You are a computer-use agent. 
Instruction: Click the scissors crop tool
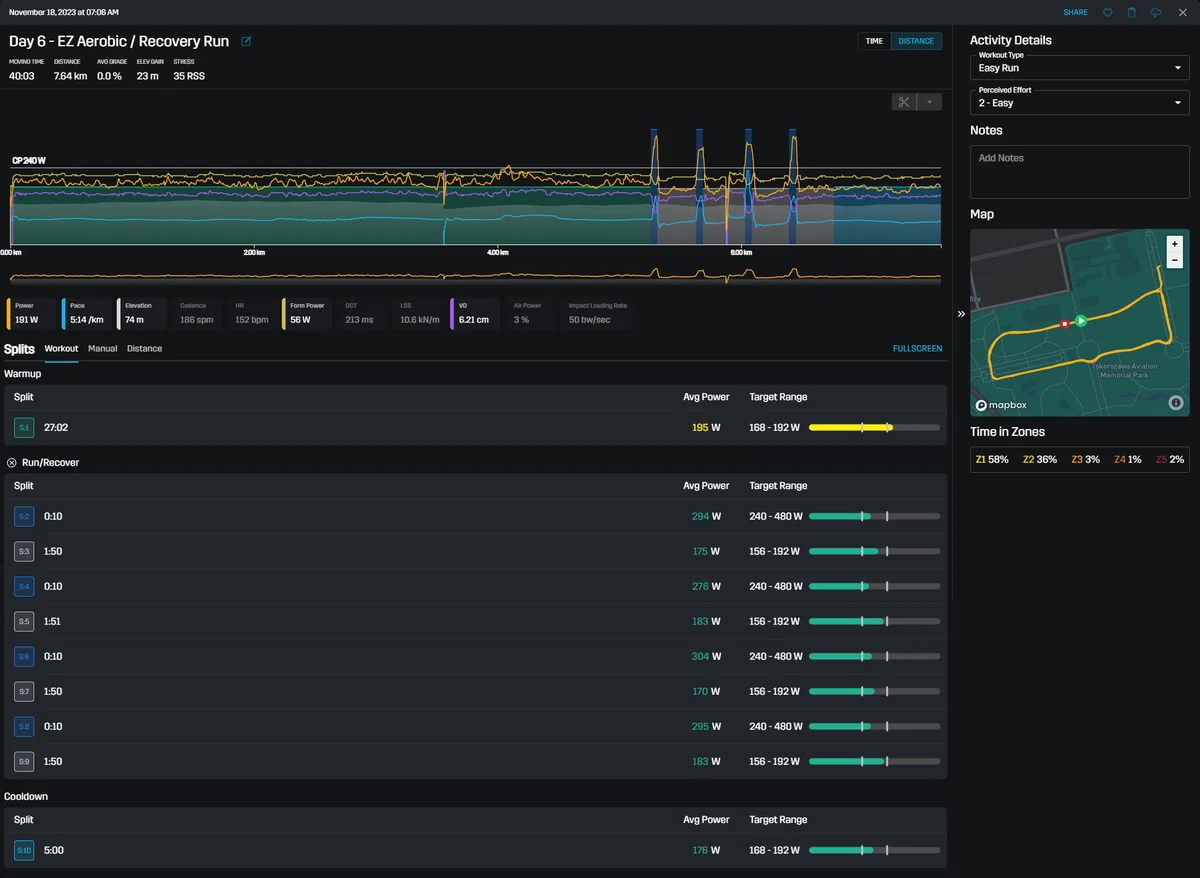[x=904, y=102]
